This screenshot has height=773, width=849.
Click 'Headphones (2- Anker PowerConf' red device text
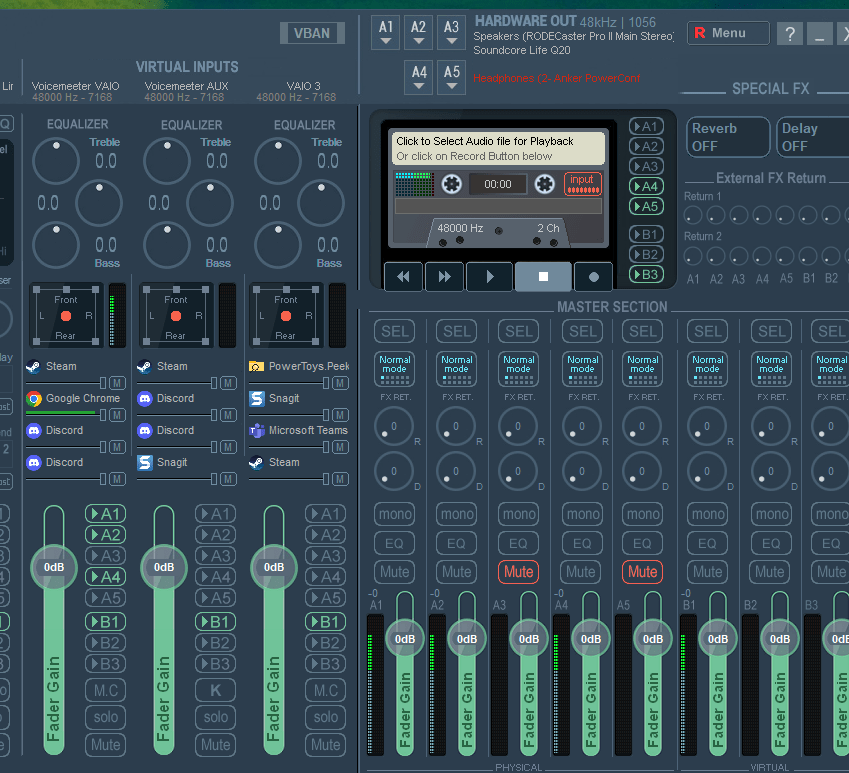557,78
